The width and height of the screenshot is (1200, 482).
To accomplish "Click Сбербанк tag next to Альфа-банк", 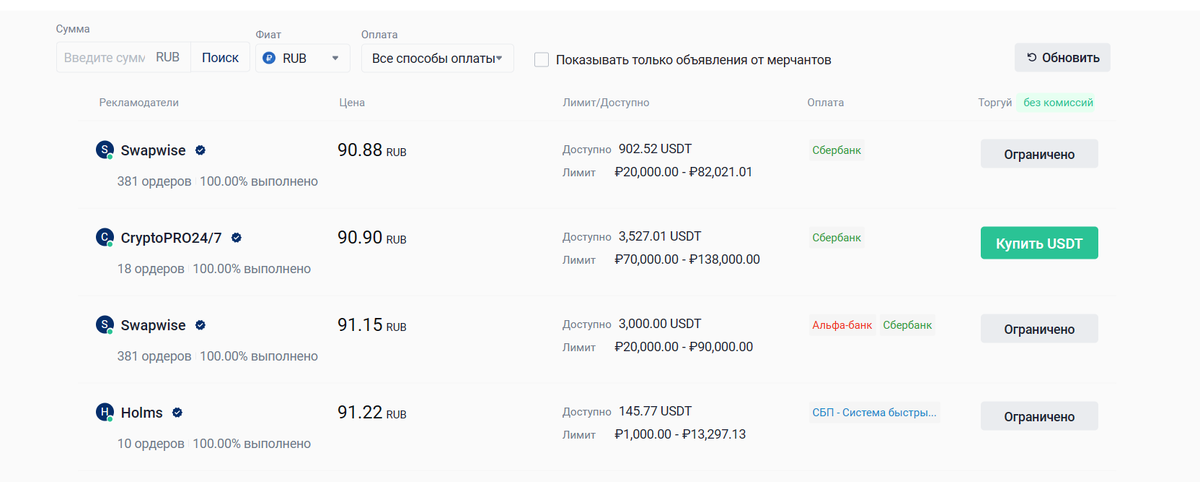I will point(907,325).
